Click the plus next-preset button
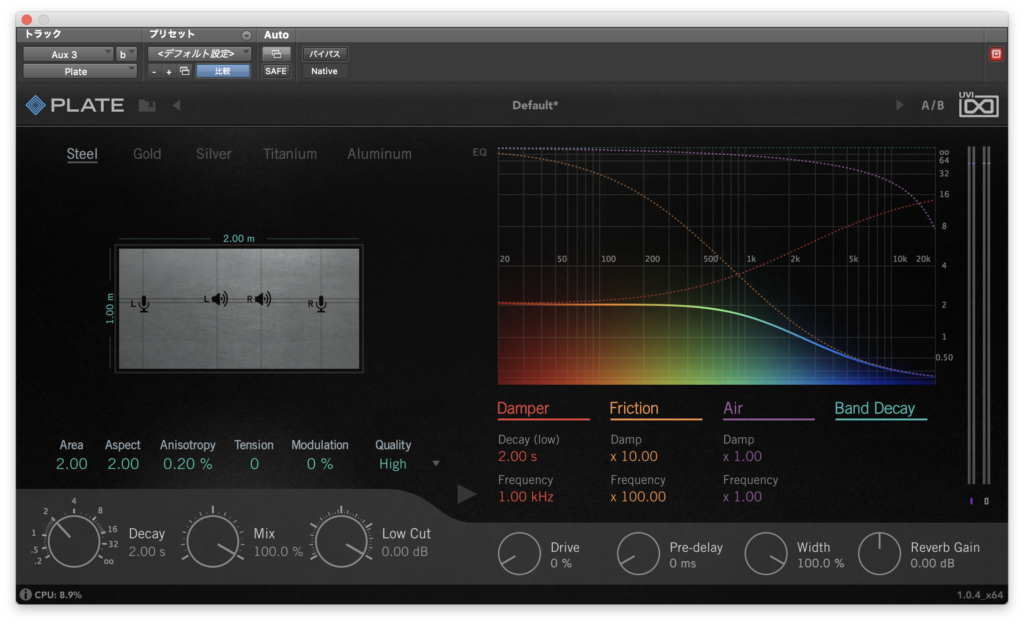The image size is (1024, 624). pos(168,72)
